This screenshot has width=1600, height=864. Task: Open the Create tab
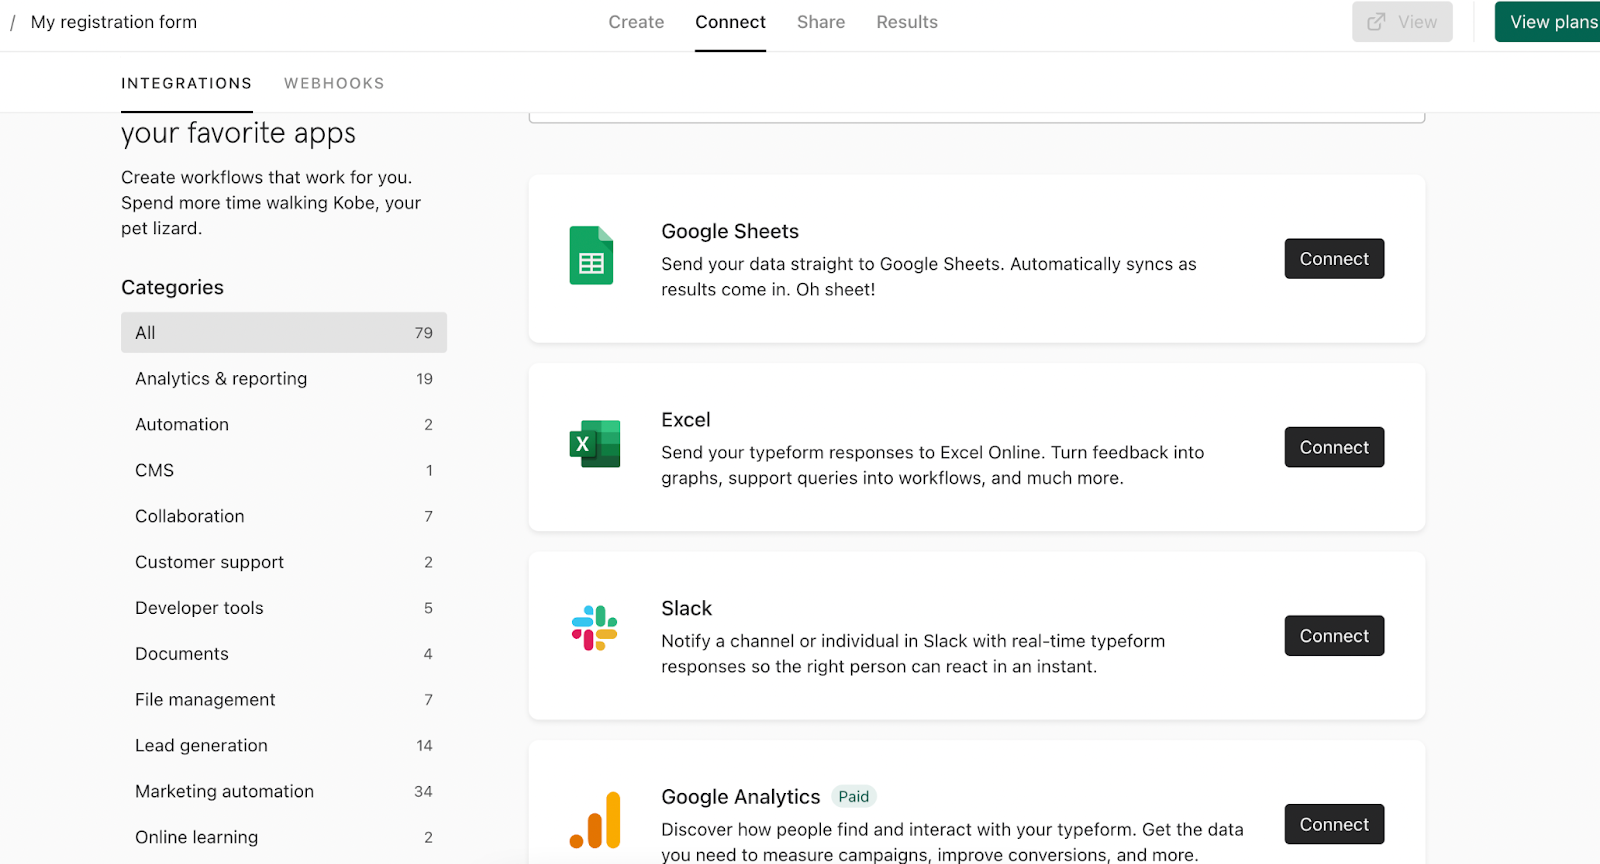[x=636, y=22]
